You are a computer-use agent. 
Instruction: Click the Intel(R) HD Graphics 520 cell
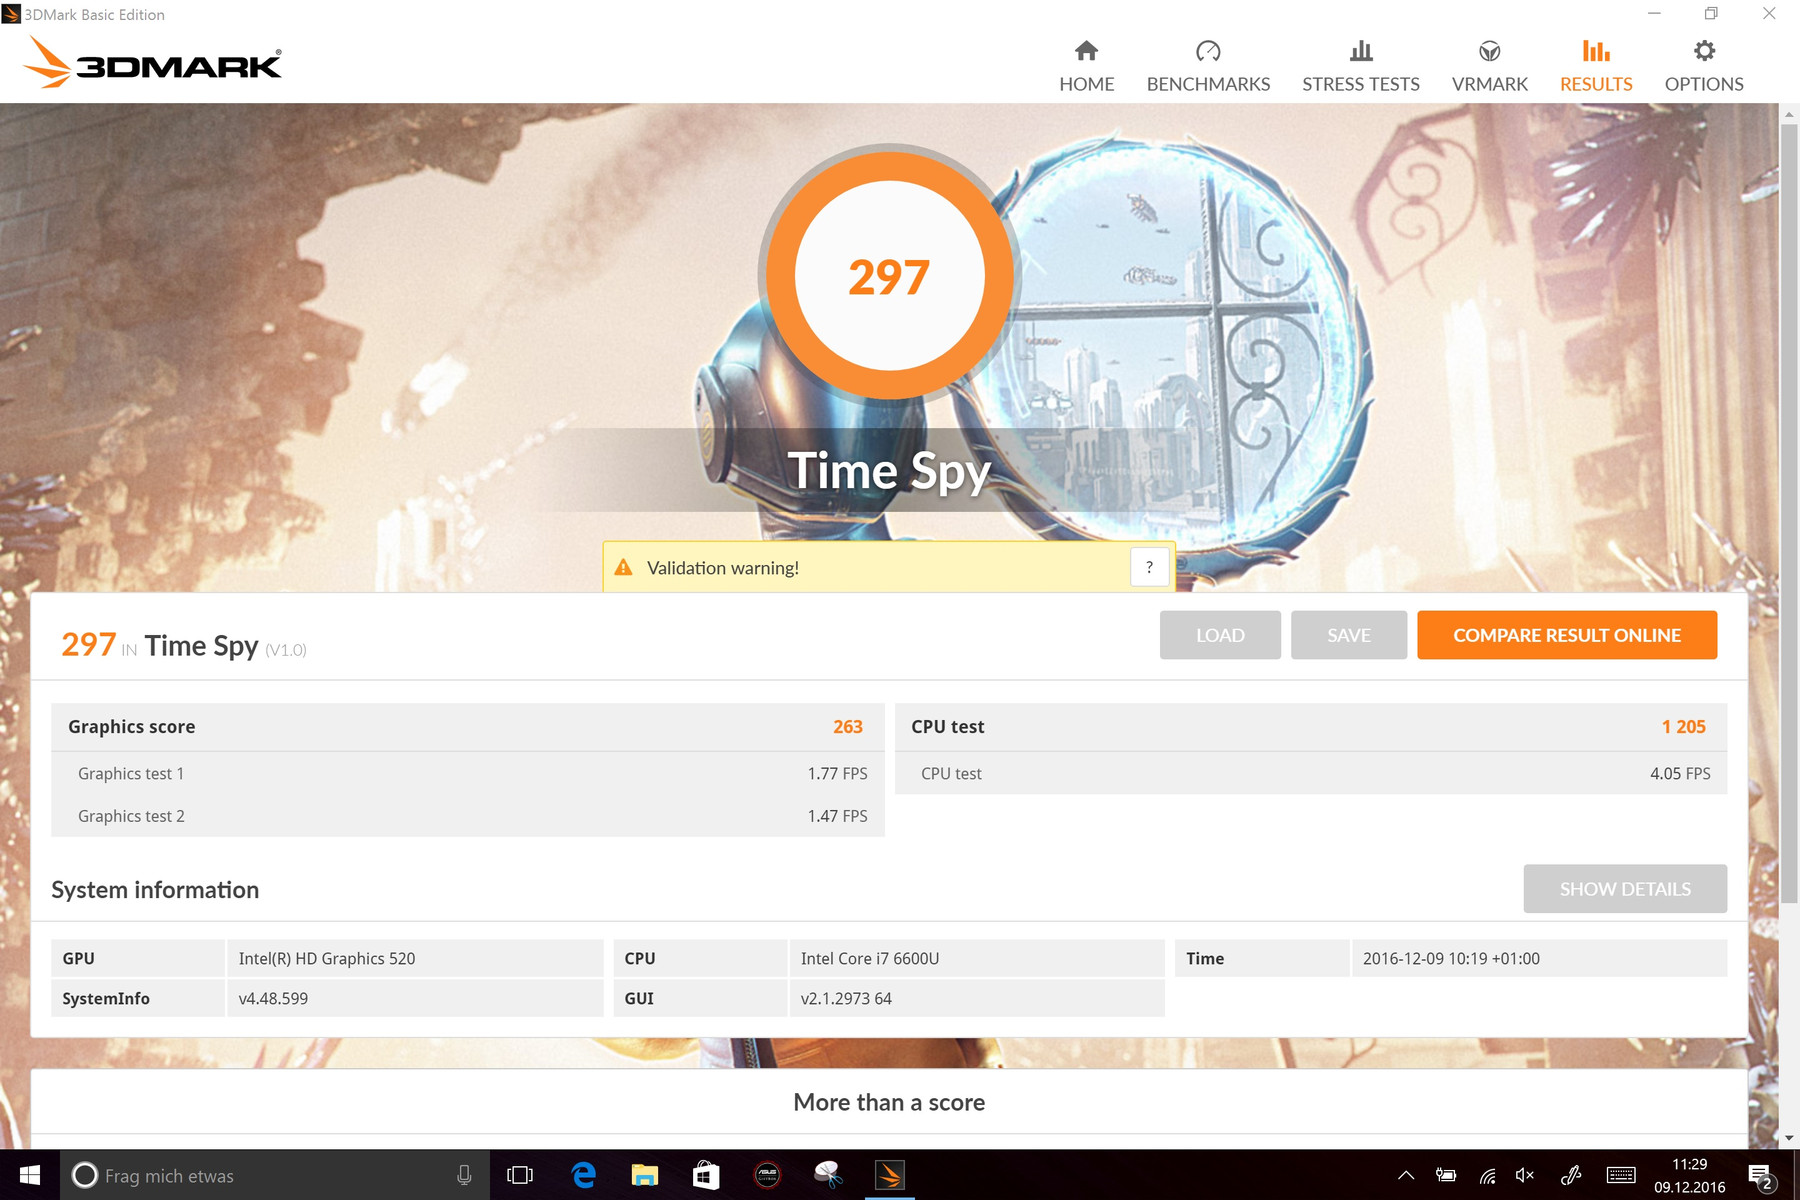pos(415,958)
